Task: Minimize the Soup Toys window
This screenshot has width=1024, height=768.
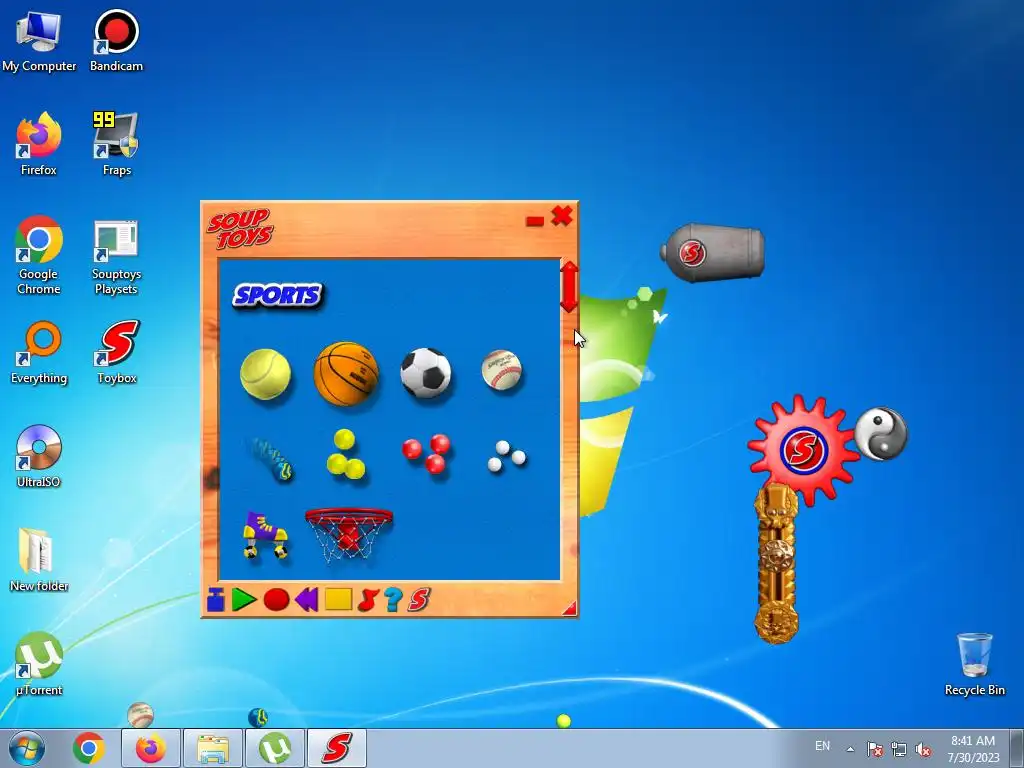Action: coord(535,221)
